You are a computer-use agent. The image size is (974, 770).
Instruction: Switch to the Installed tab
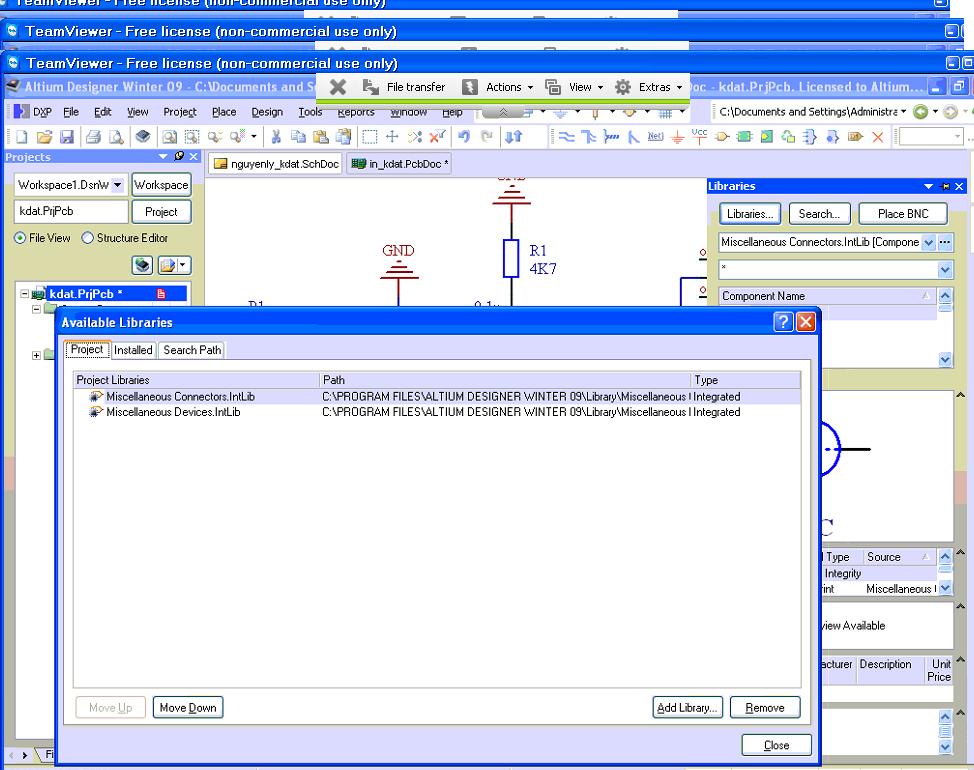point(133,350)
